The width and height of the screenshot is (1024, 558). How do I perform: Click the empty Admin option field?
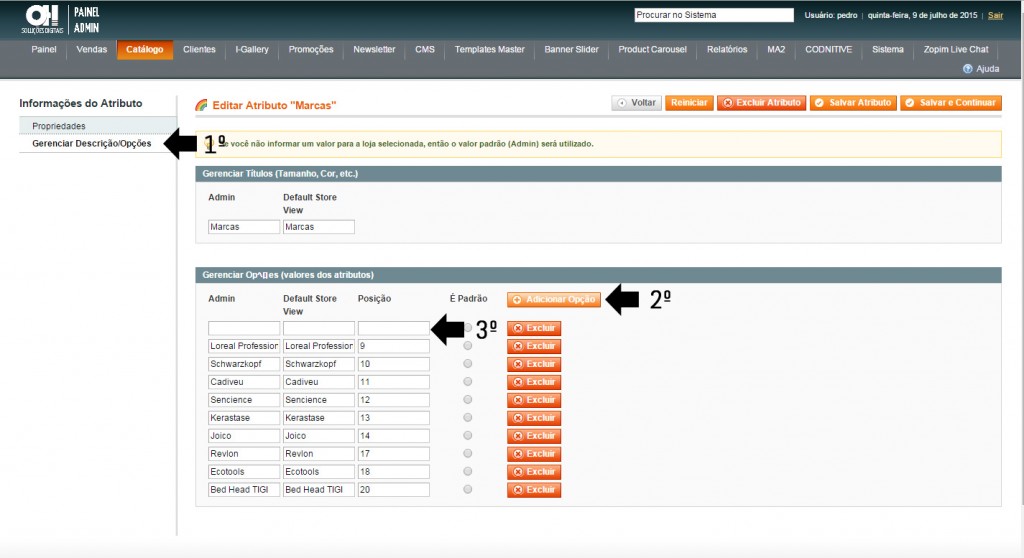pos(244,328)
